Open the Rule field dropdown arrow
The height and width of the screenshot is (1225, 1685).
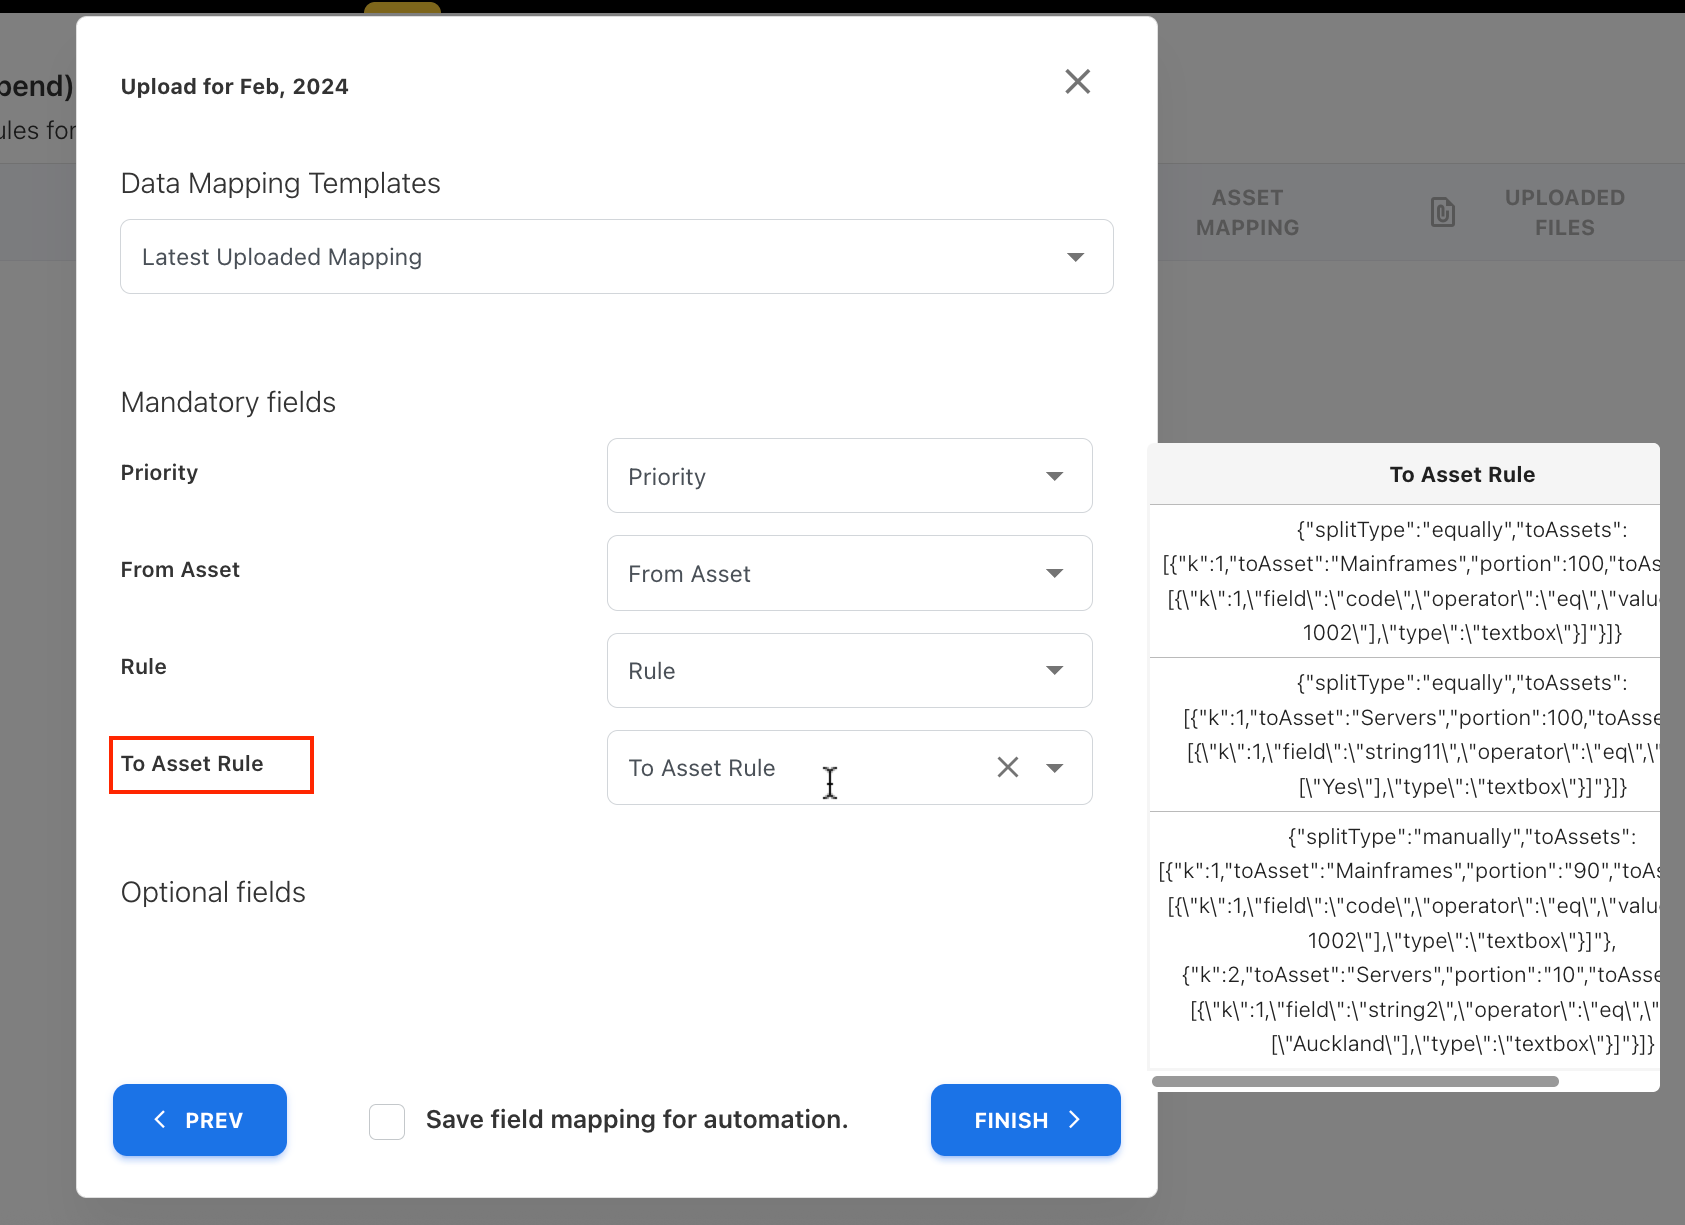(1054, 670)
